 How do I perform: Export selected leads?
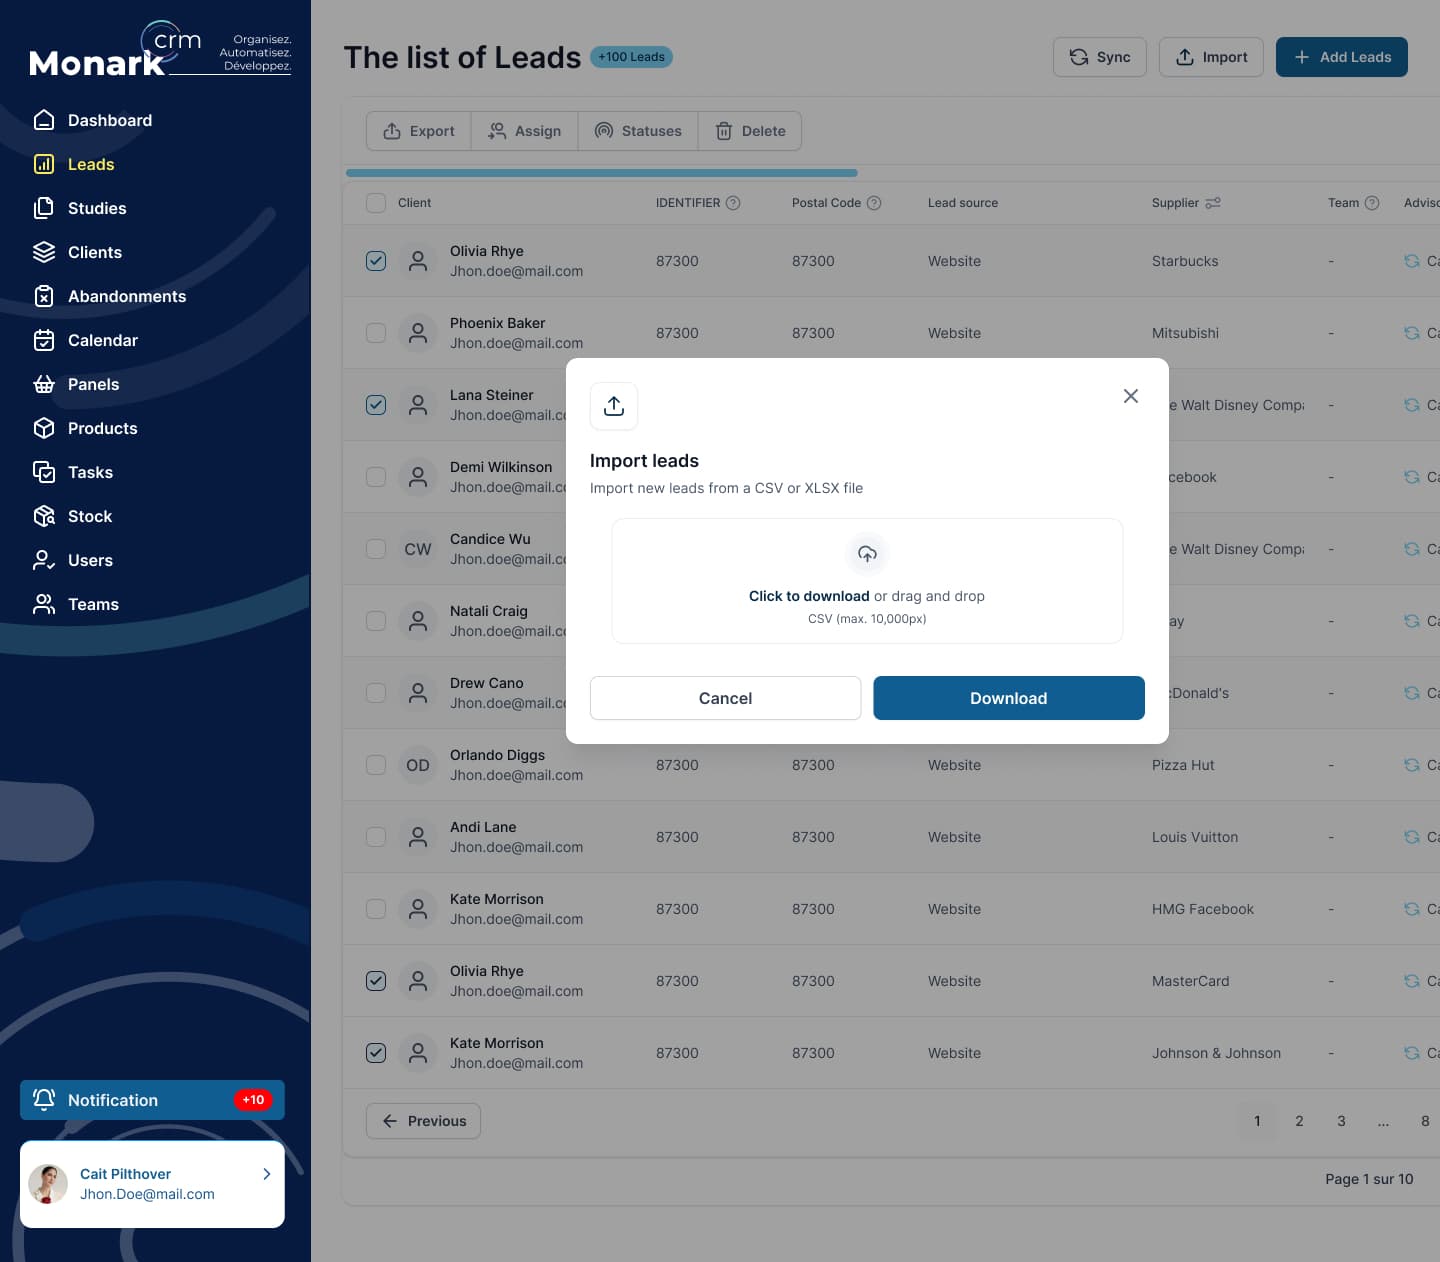[x=418, y=131]
